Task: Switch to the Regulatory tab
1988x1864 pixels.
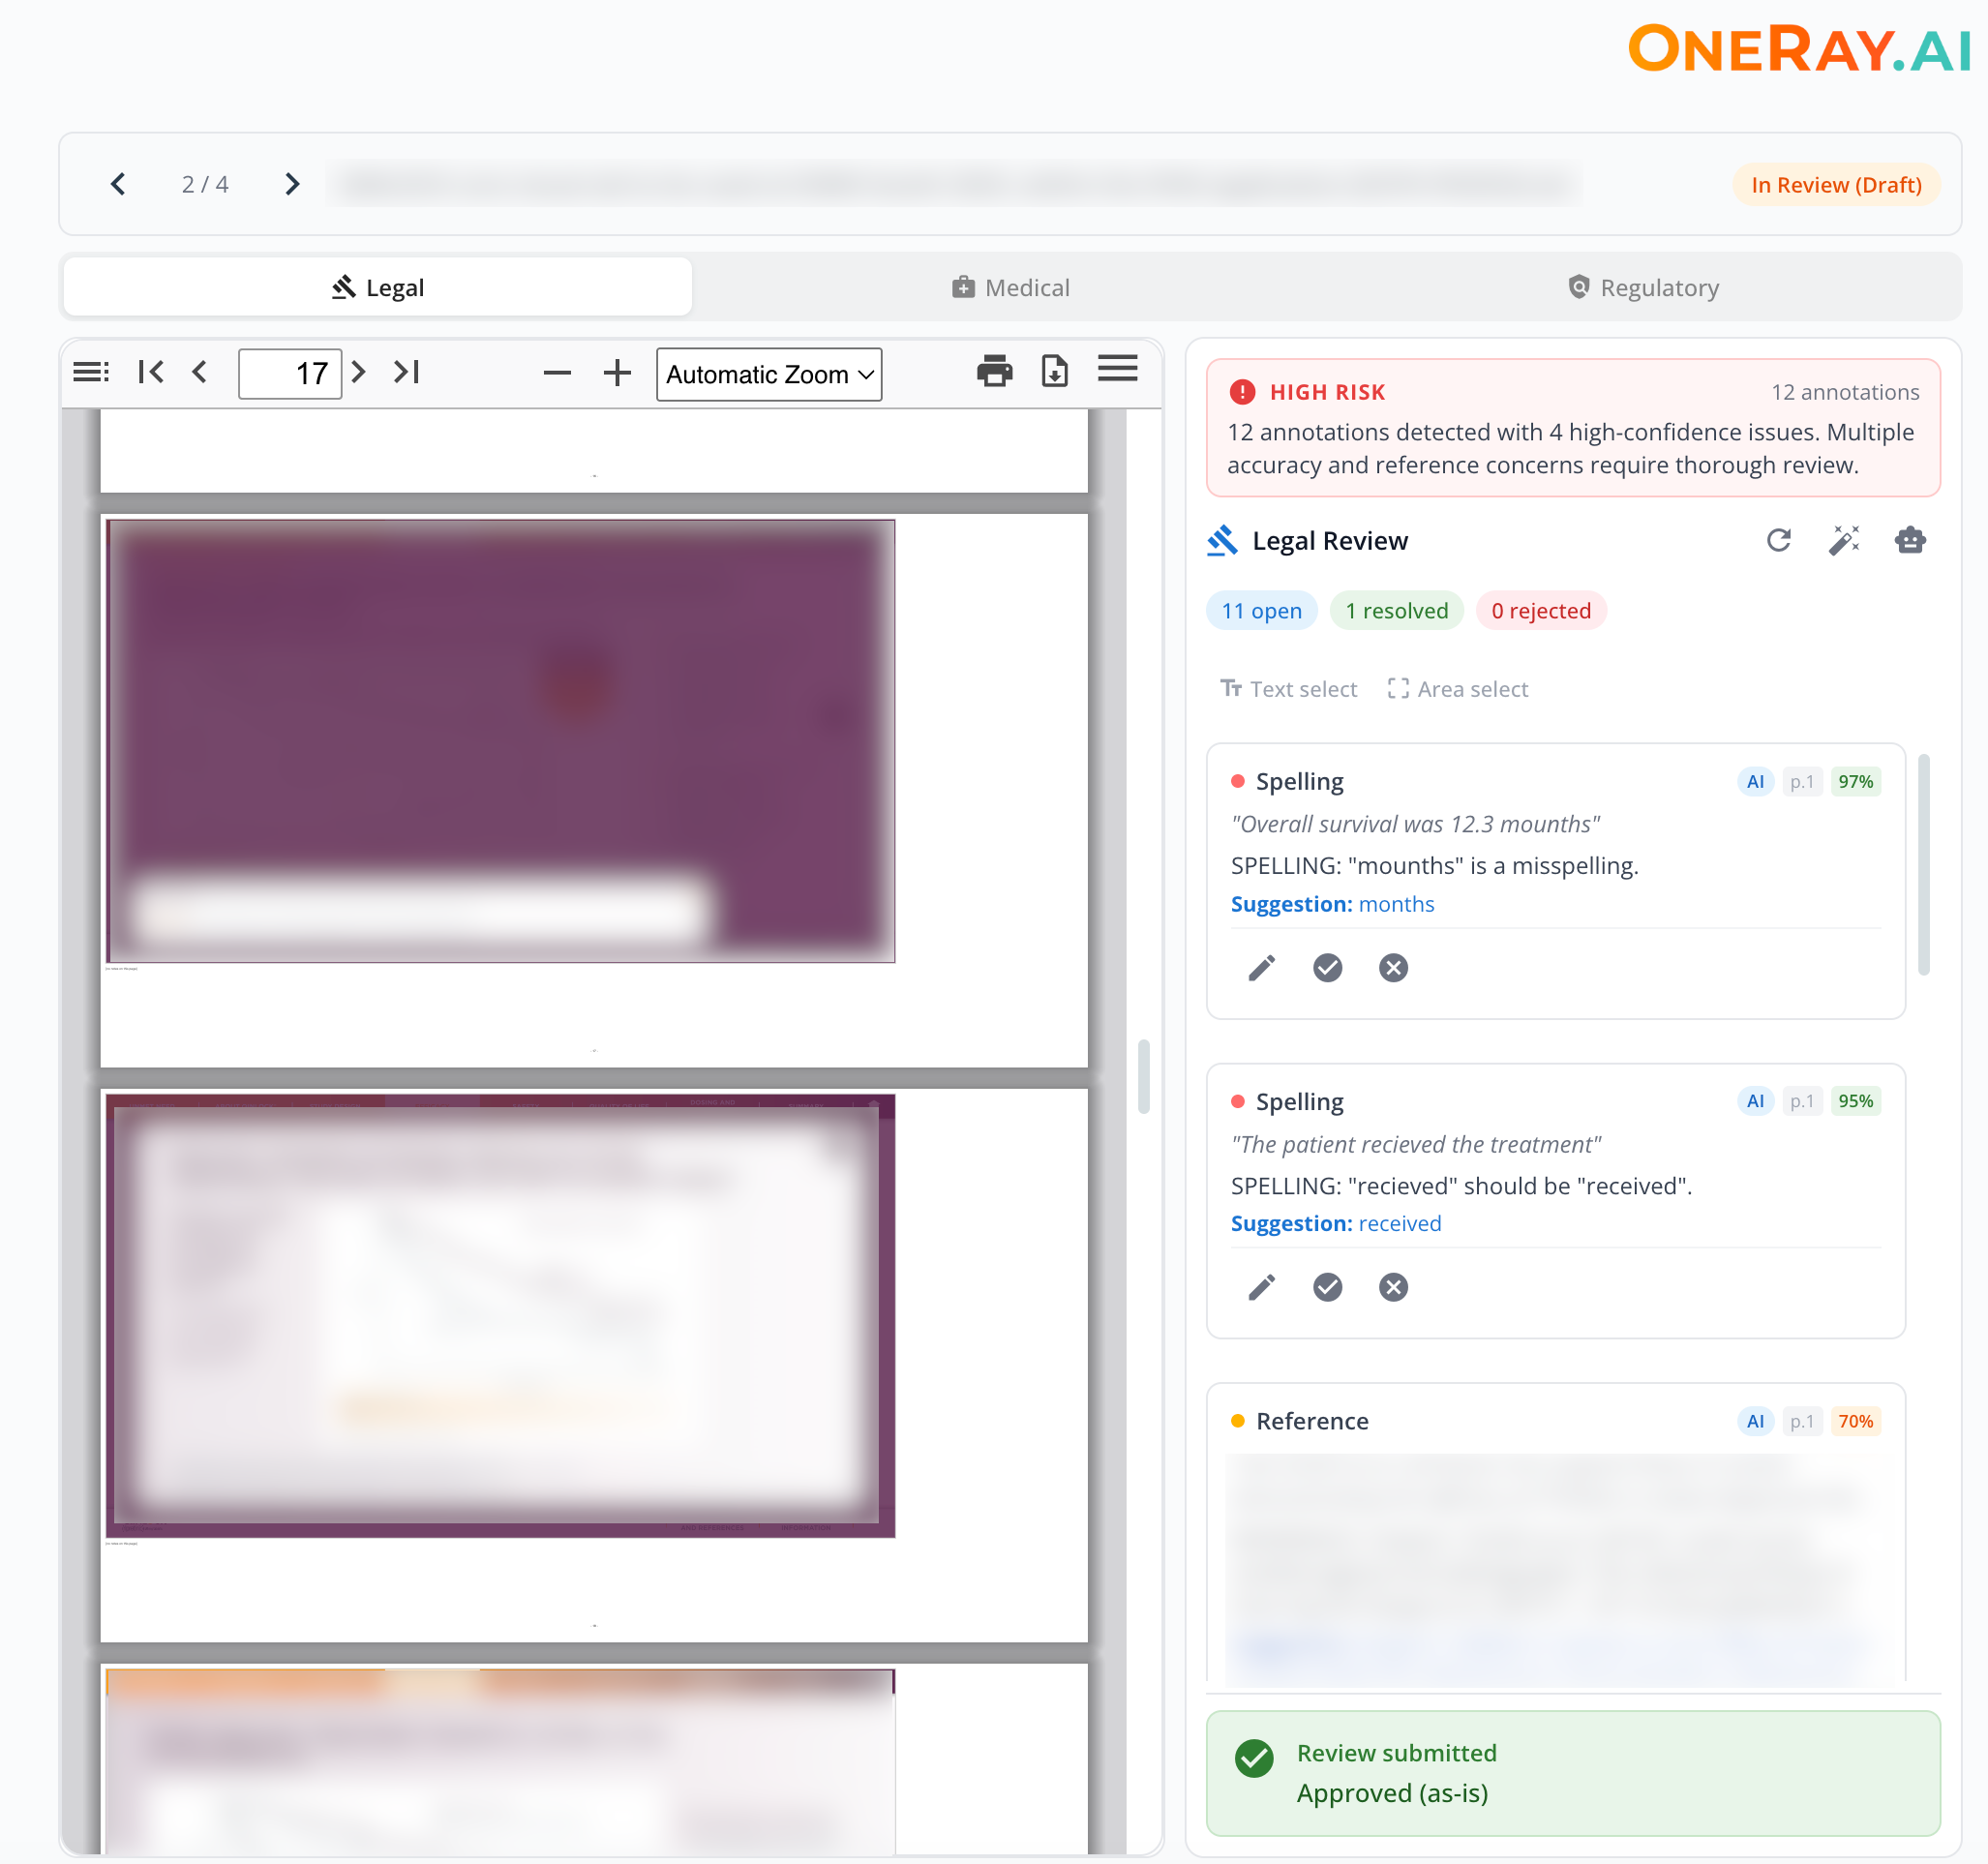Action: tap(1643, 288)
